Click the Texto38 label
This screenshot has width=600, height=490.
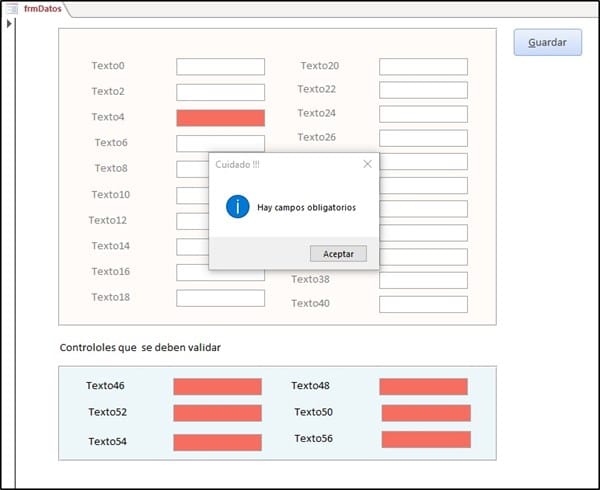point(310,279)
